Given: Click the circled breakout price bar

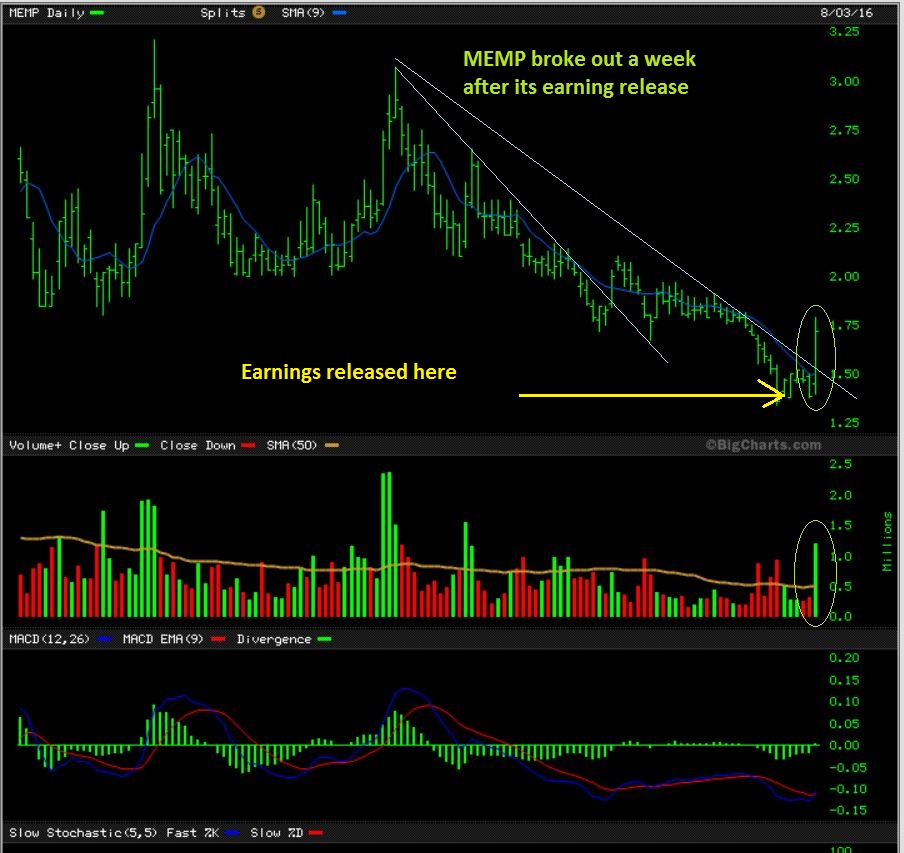Looking at the screenshot, I should [x=817, y=355].
